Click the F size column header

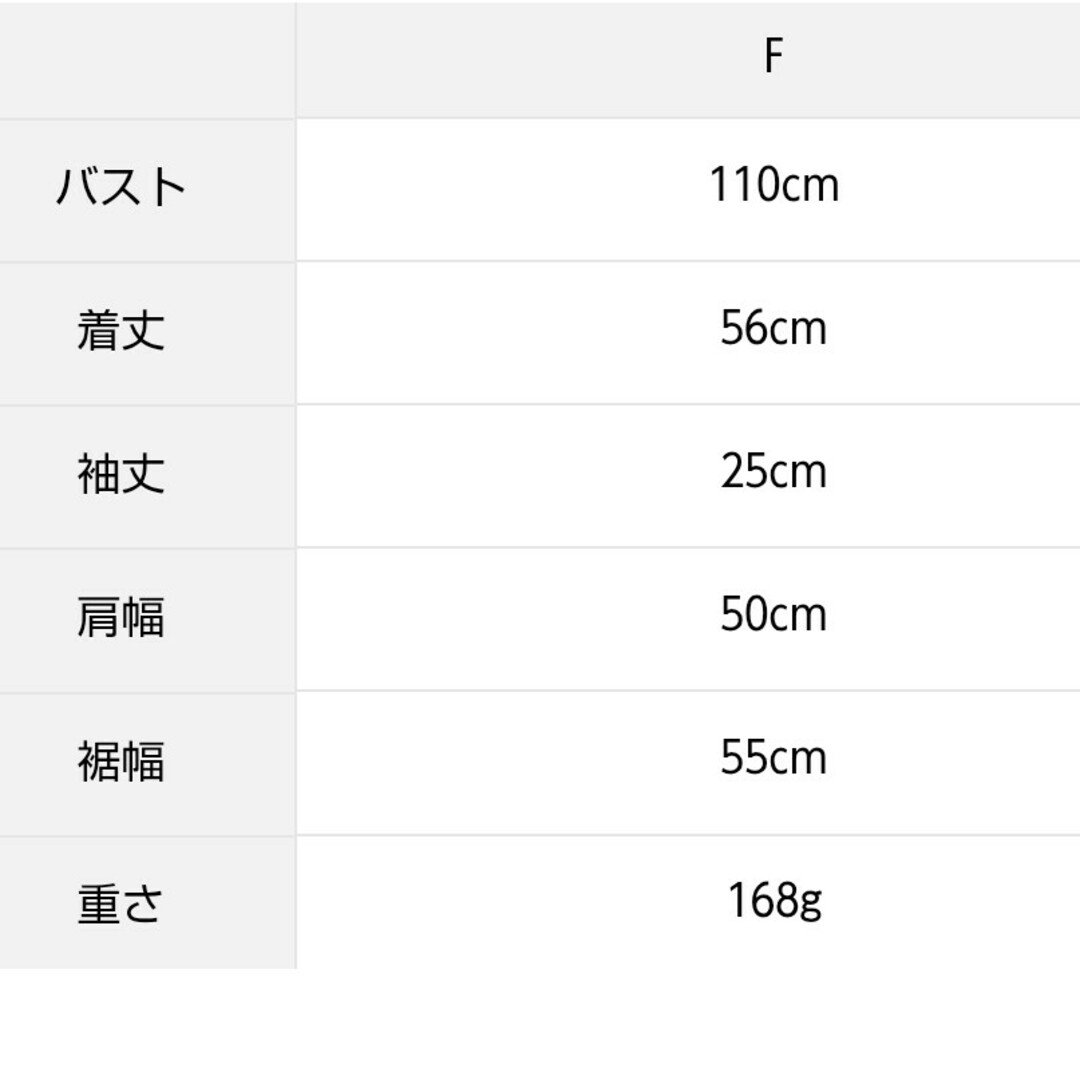pyautogui.click(x=773, y=56)
